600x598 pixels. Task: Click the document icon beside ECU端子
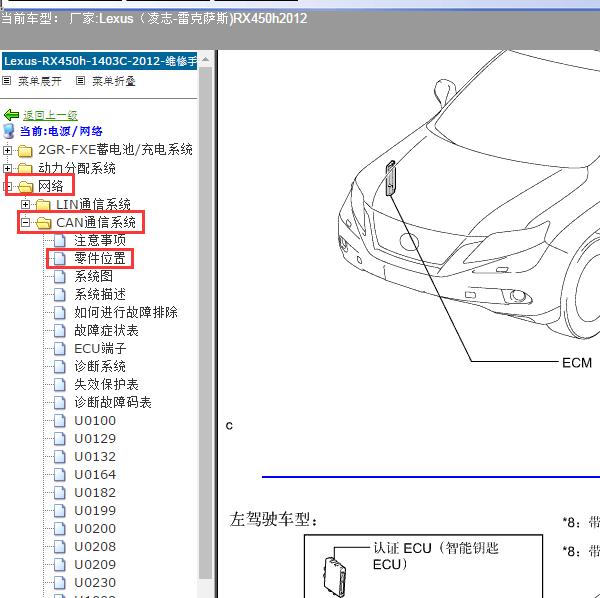tap(60, 348)
